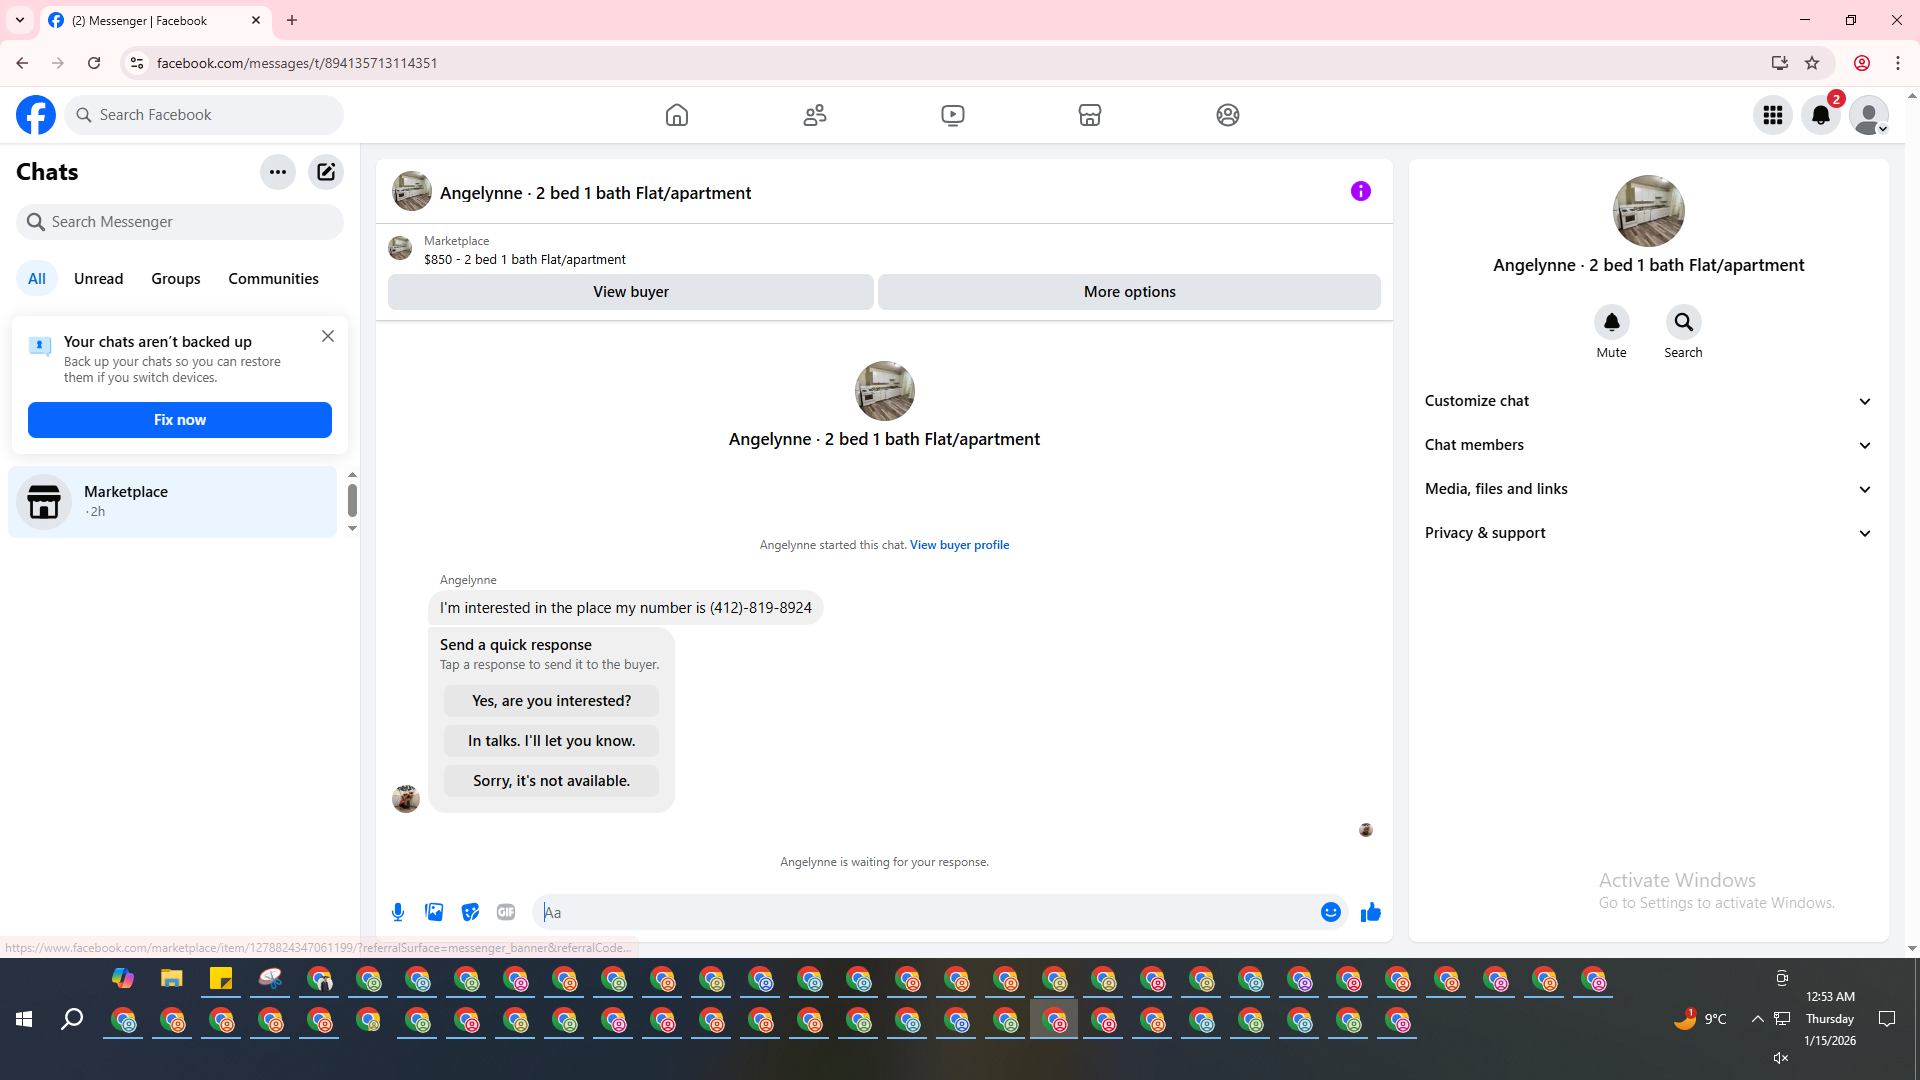1920x1080 pixels.
Task: Expand the Chat members section
Action: tap(1648, 445)
